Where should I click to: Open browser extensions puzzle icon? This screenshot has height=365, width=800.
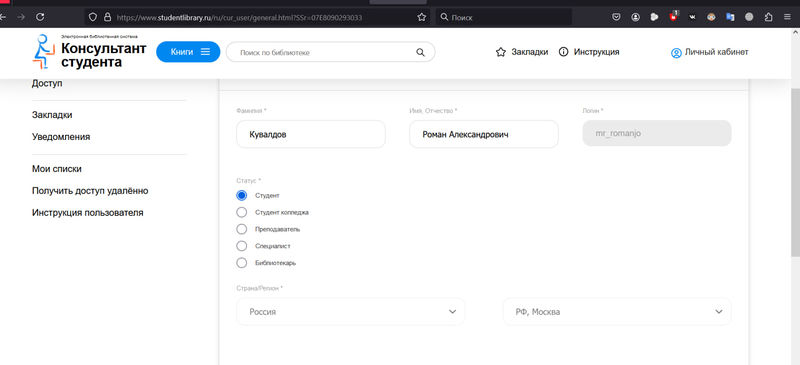pyautogui.click(x=768, y=17)
